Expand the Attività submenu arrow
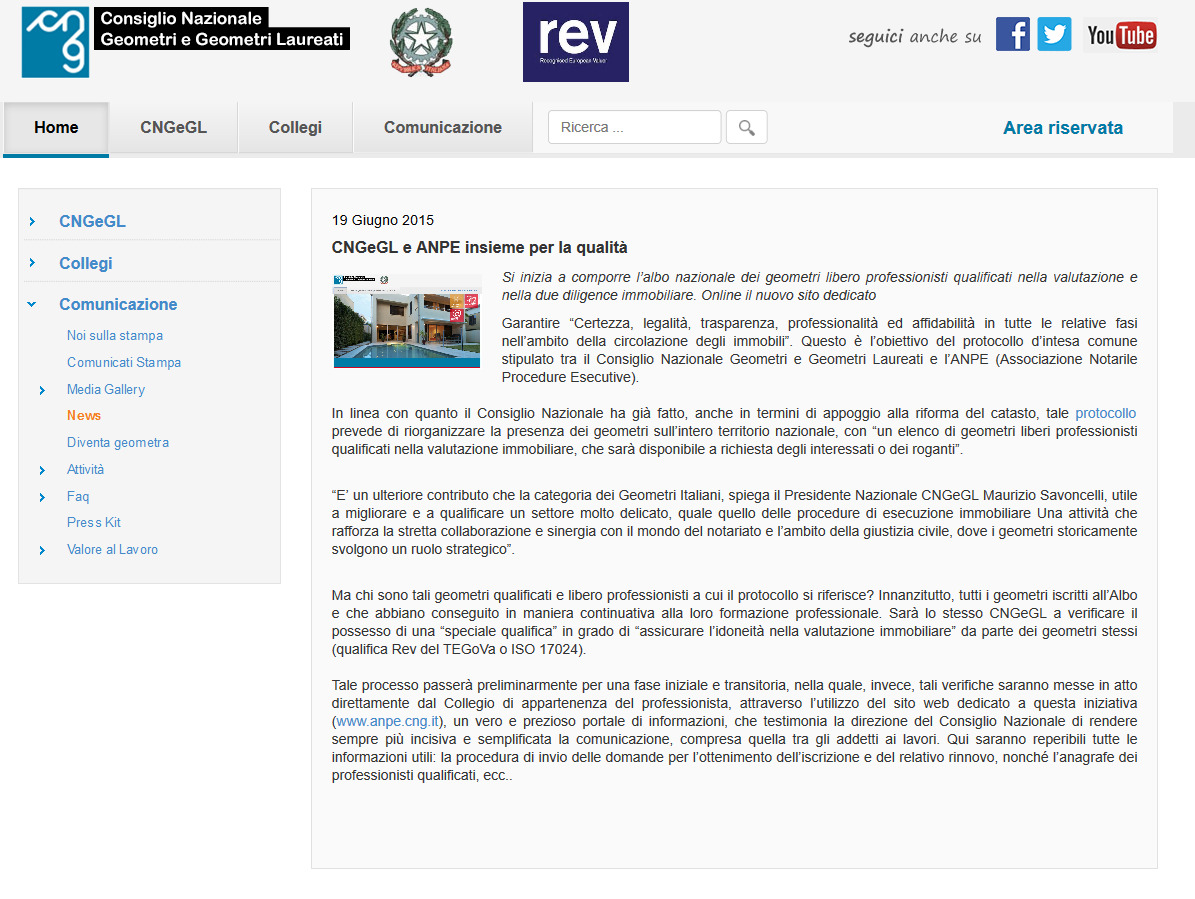Screen dimensions: 1195x899 pos(43,471)
